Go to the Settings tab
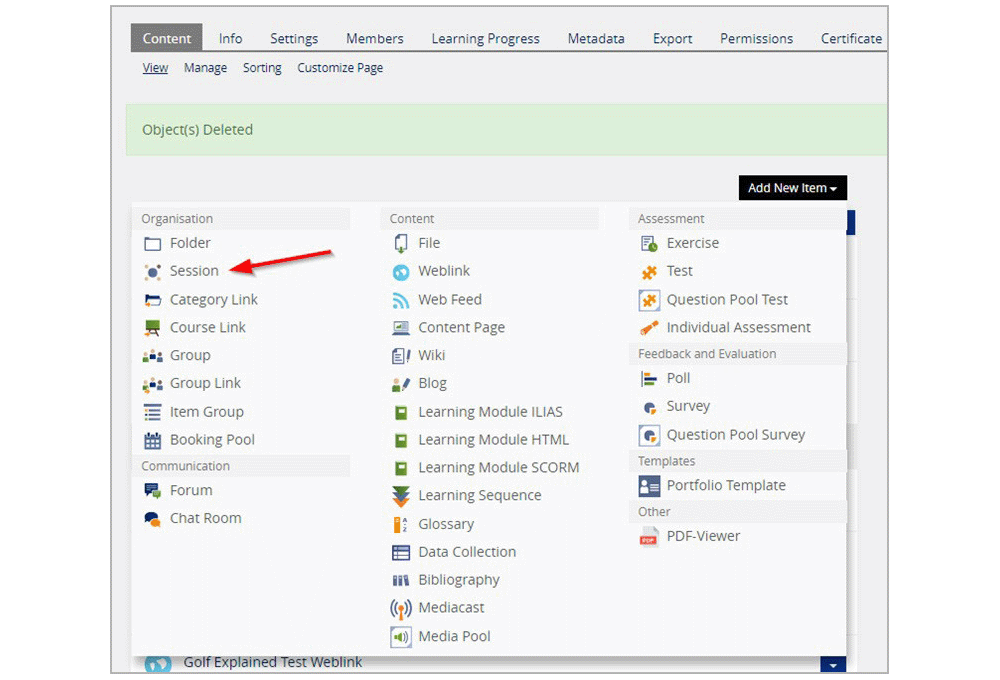This screenshot has width=1000, height=680. 294,39
